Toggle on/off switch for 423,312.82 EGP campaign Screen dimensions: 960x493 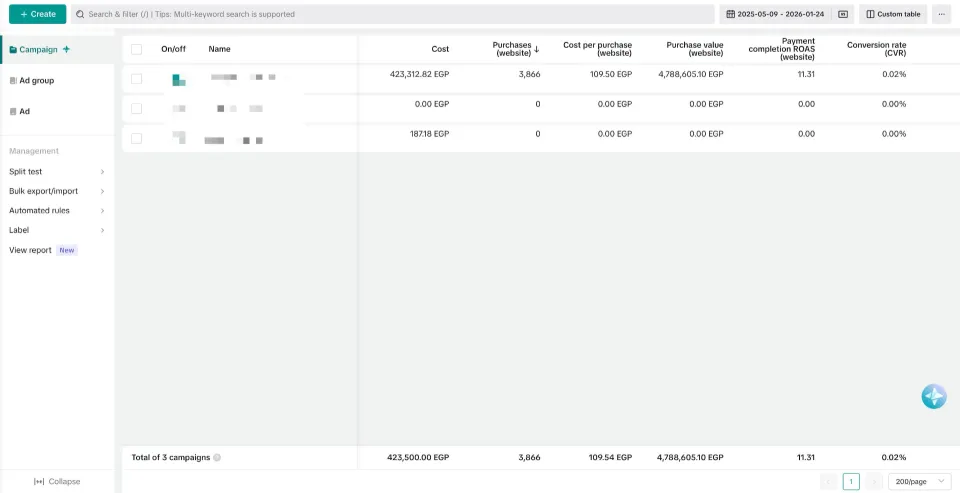point(179,79)
